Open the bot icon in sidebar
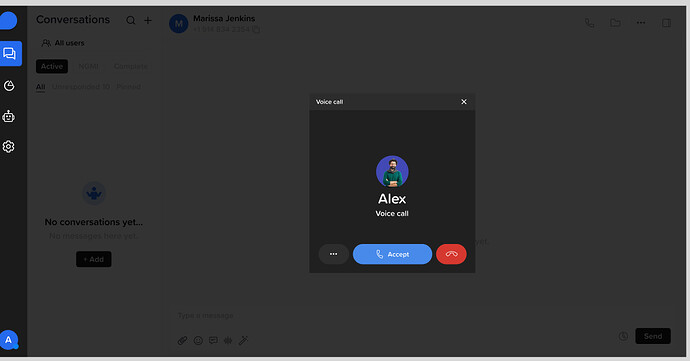The width and height of the screenshot is (690, 361). click(x=8, y=116)
